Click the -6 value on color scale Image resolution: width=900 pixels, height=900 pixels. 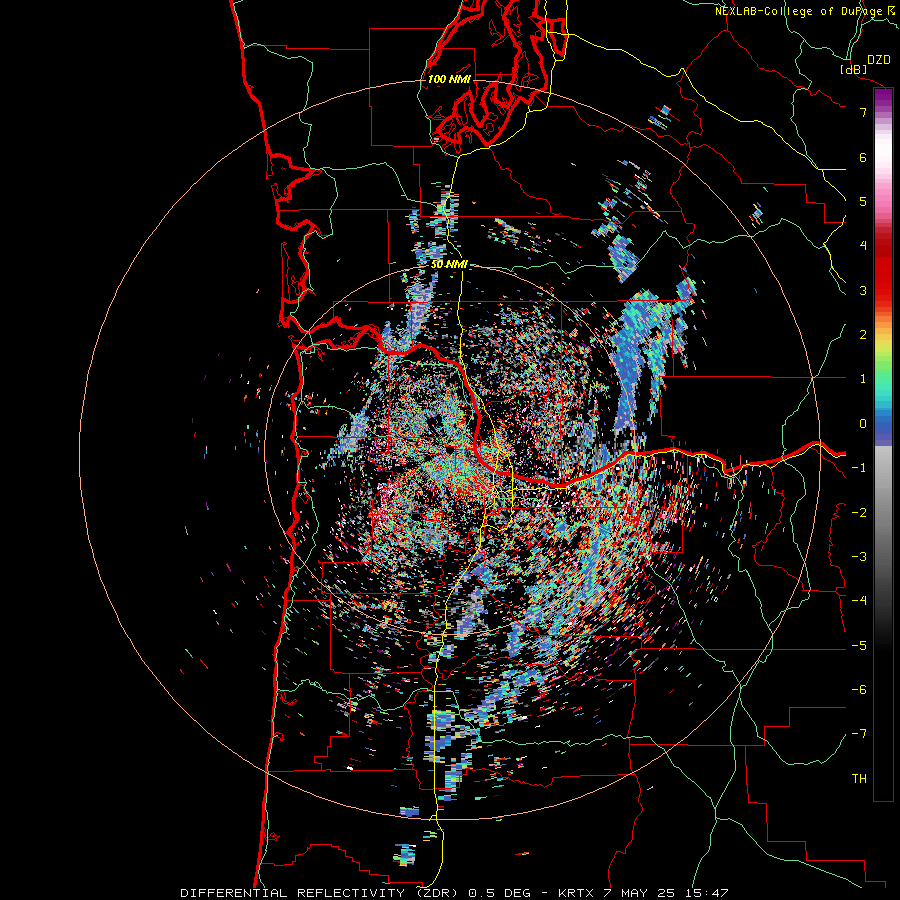859,690
